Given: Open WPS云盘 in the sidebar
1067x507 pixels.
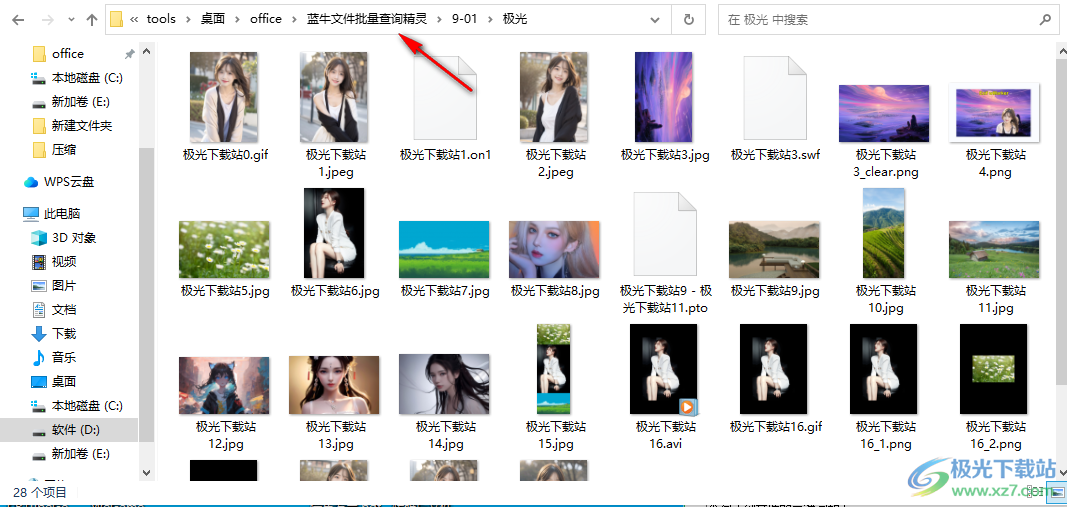Looking at the screenshot, I should (x=68, y=182).
